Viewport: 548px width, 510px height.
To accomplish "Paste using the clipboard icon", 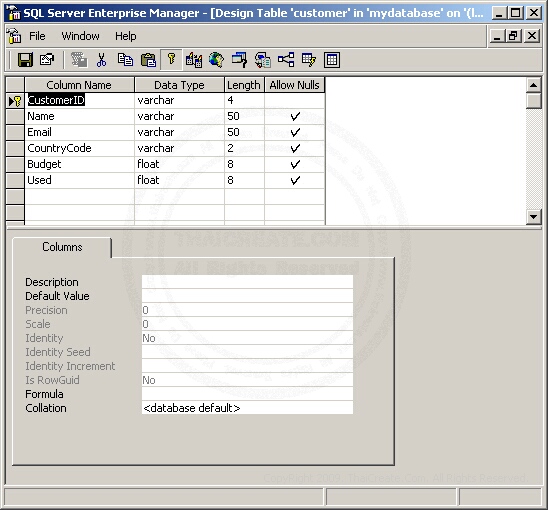I will (148, 60).
